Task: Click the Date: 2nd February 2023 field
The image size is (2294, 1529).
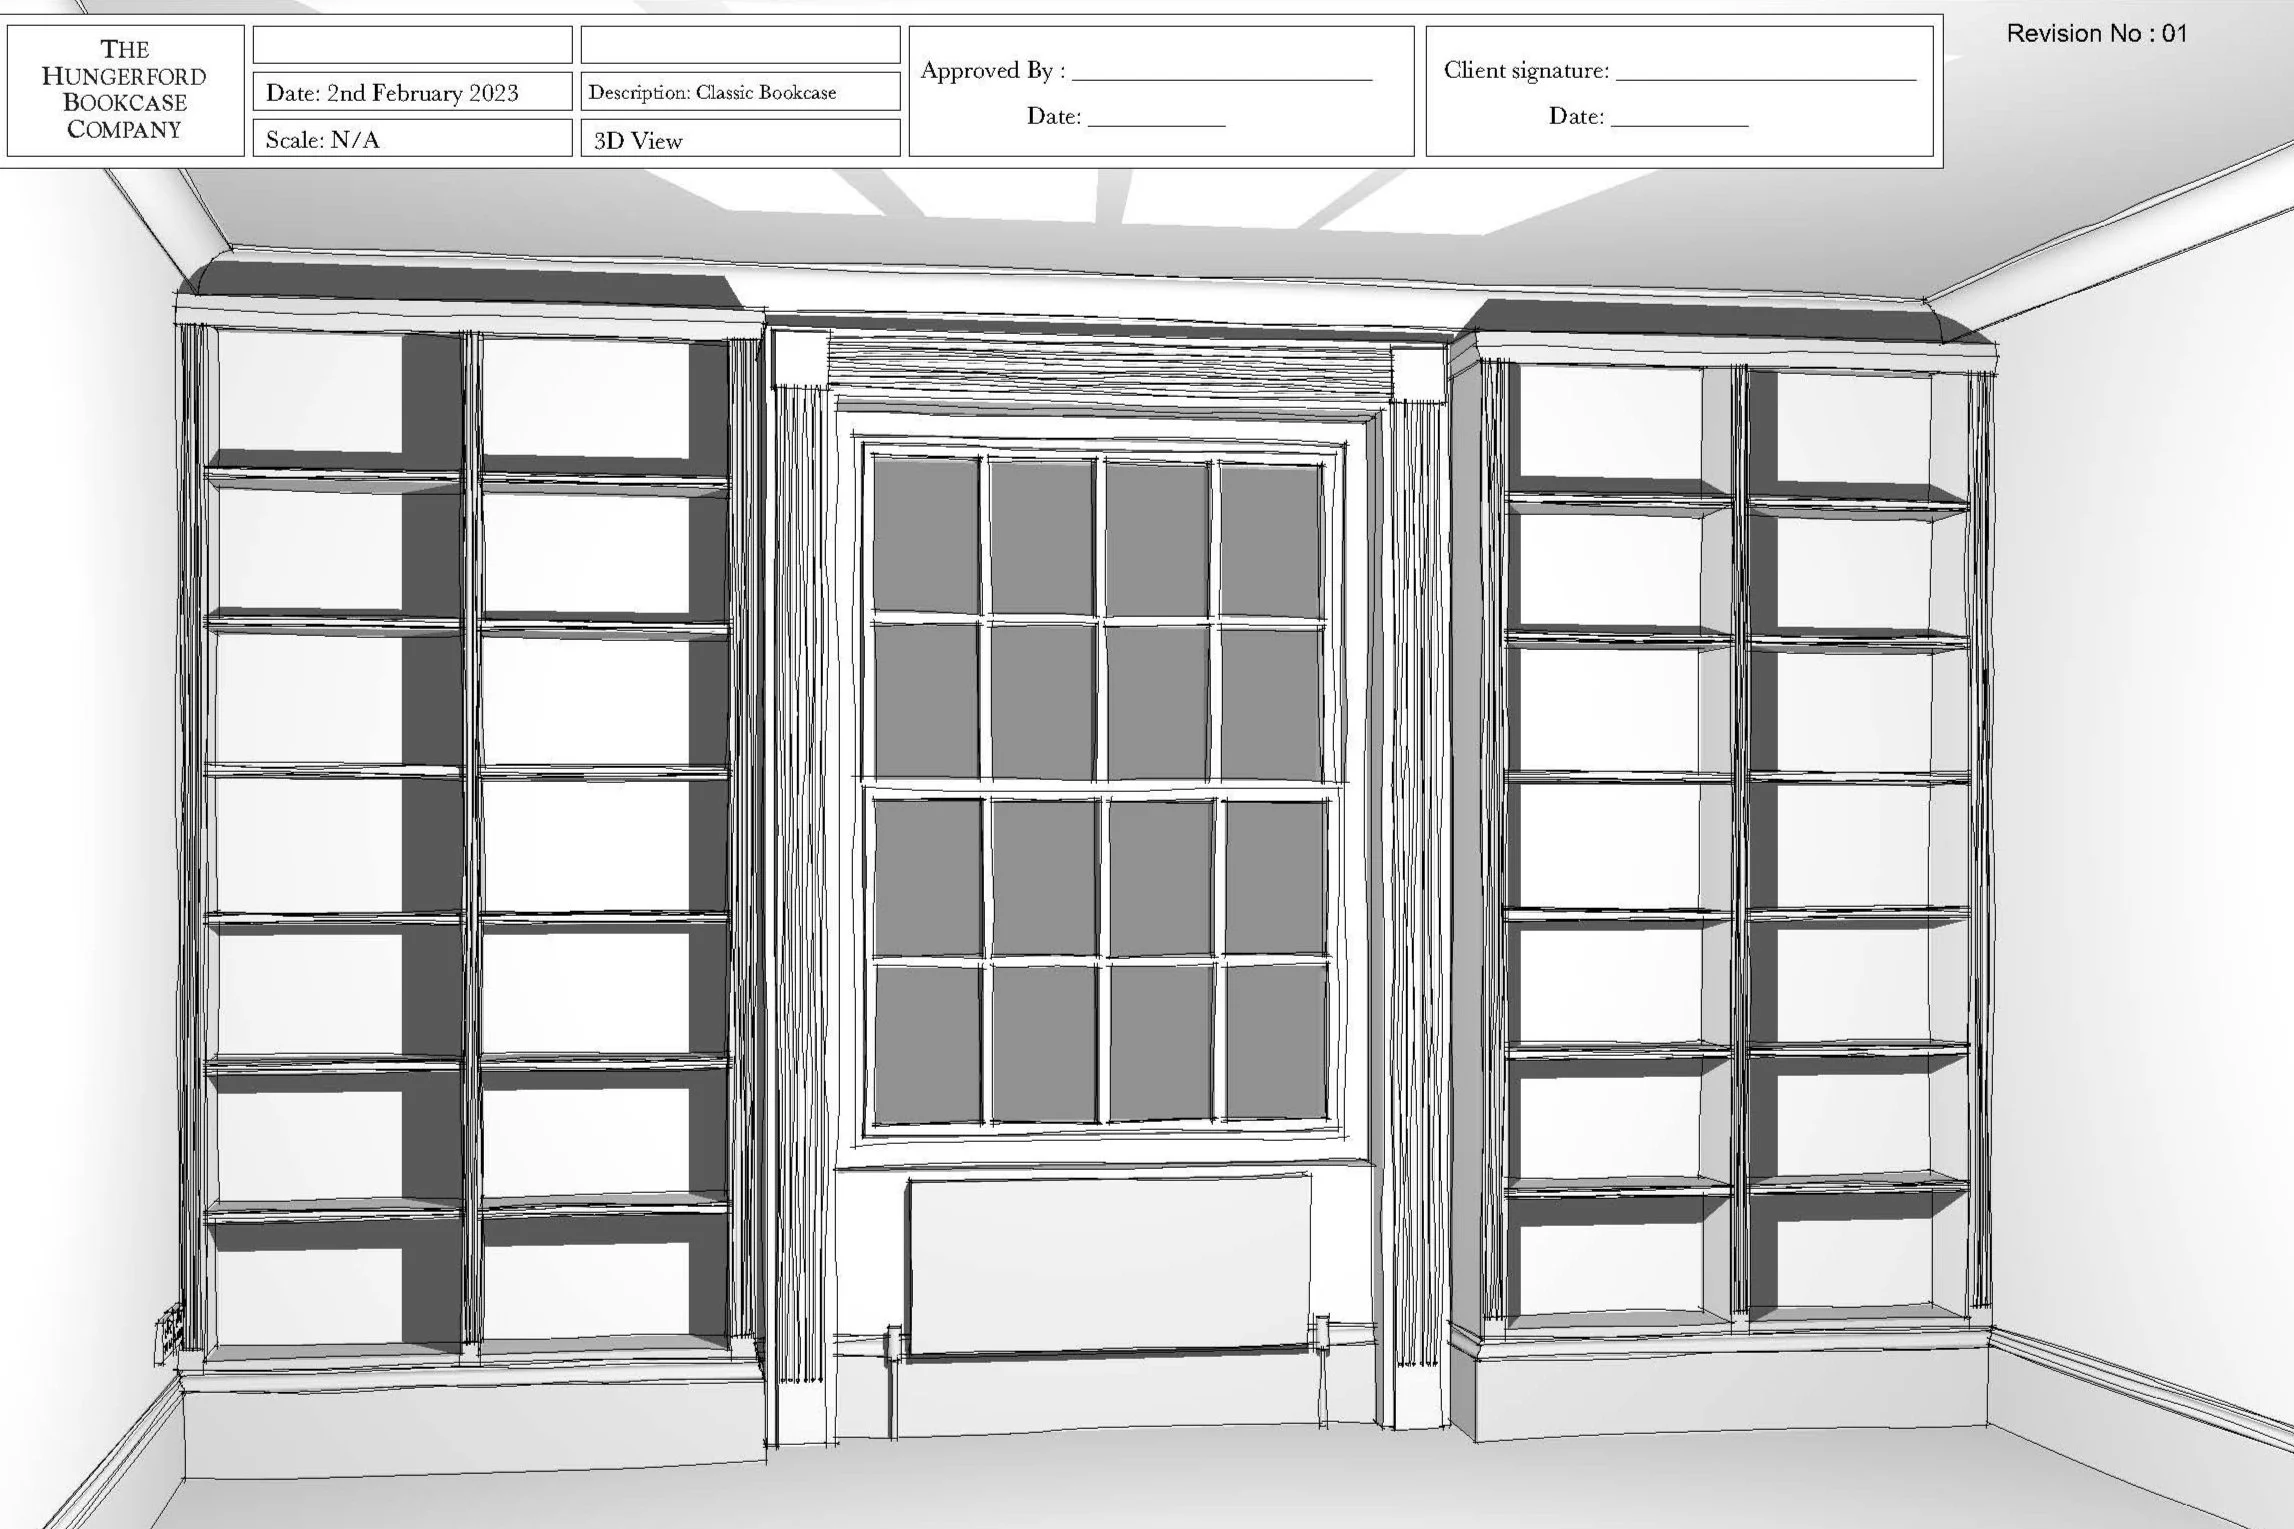Action: coord(412,92)
